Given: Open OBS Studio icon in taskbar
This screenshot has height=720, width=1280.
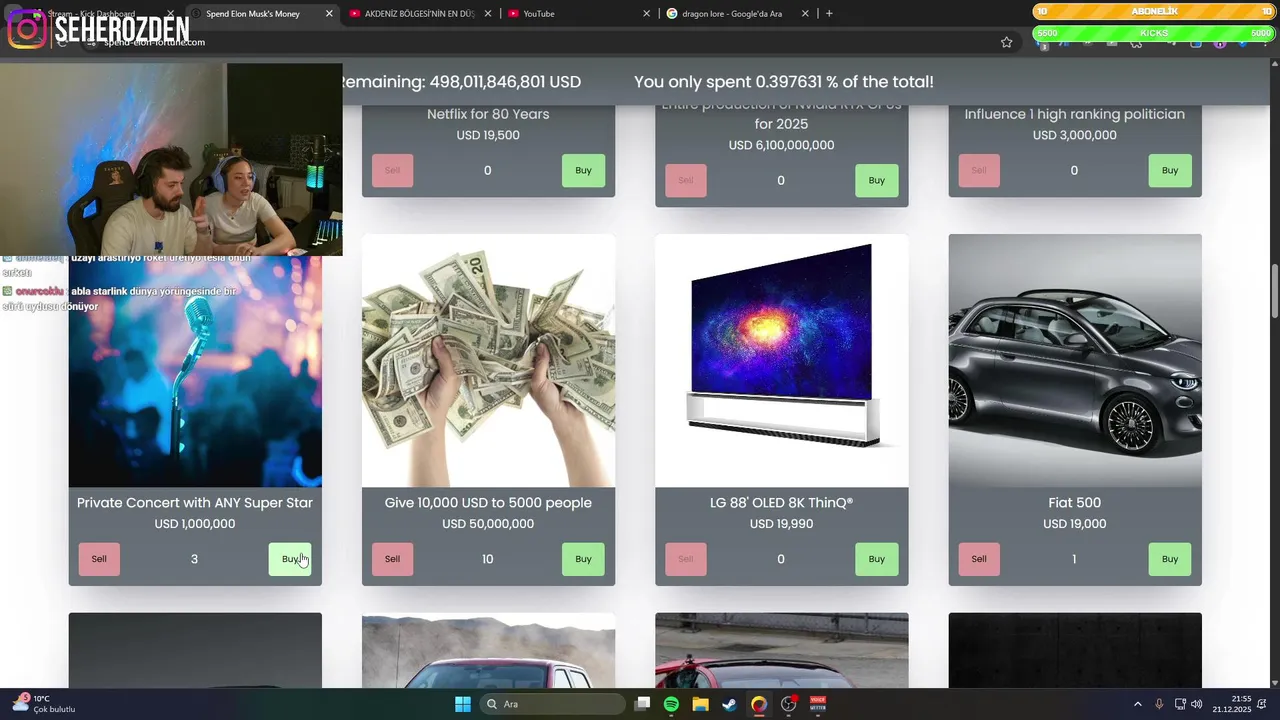Looking at the screenshot, I should coord(788,704).
